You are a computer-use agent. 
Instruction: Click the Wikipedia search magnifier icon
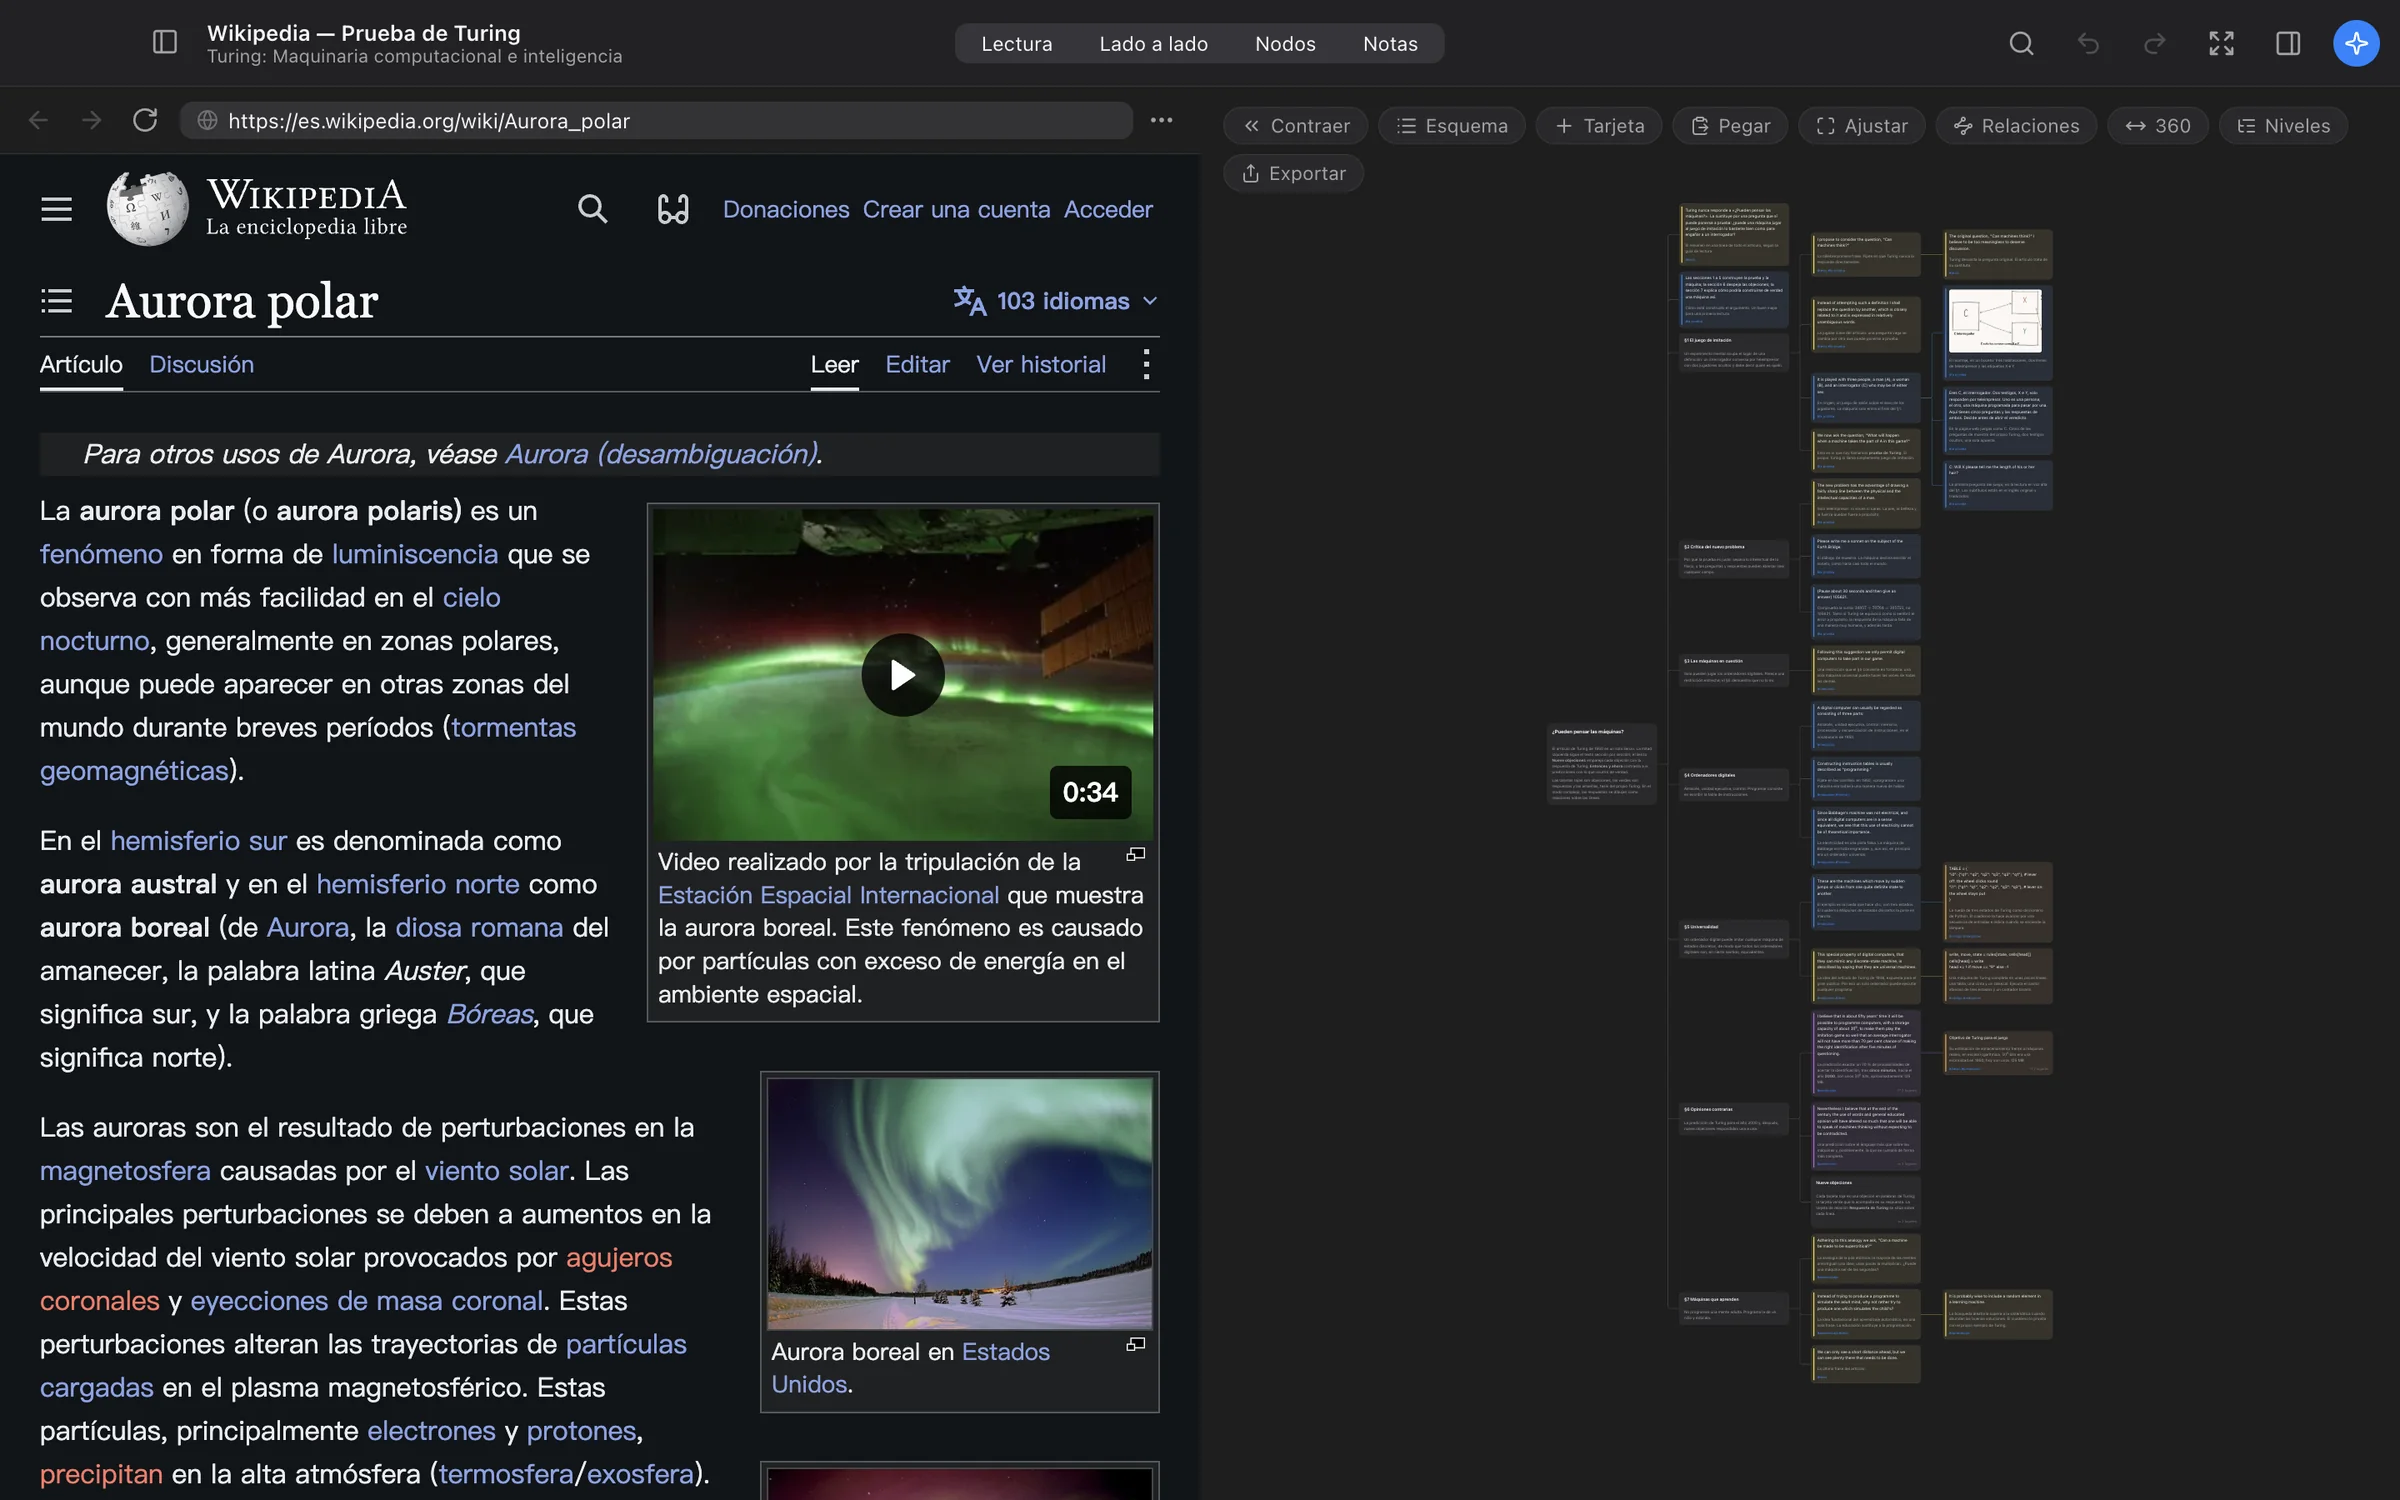point(592,209)
